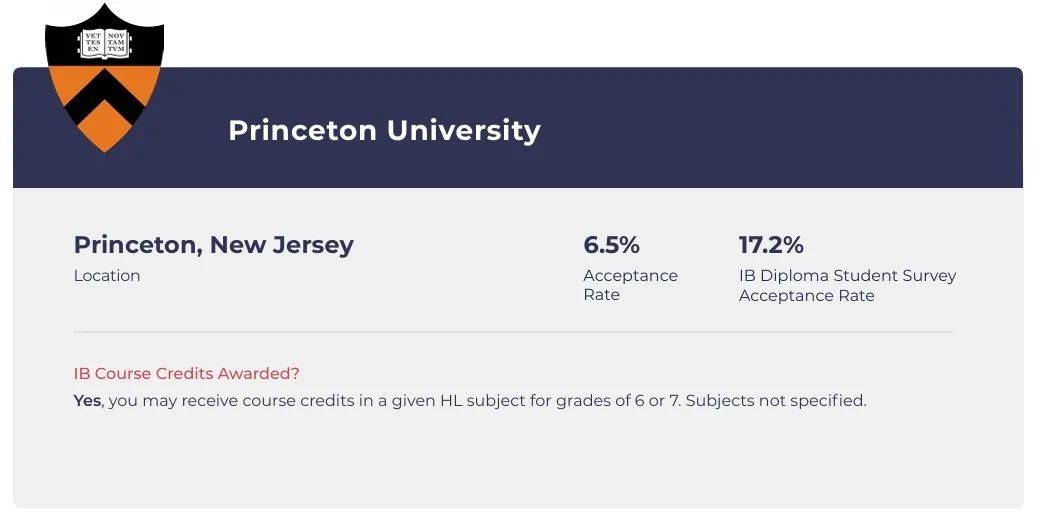
Task: Click the dark navy header banner
Action: (x=518, y=127)
